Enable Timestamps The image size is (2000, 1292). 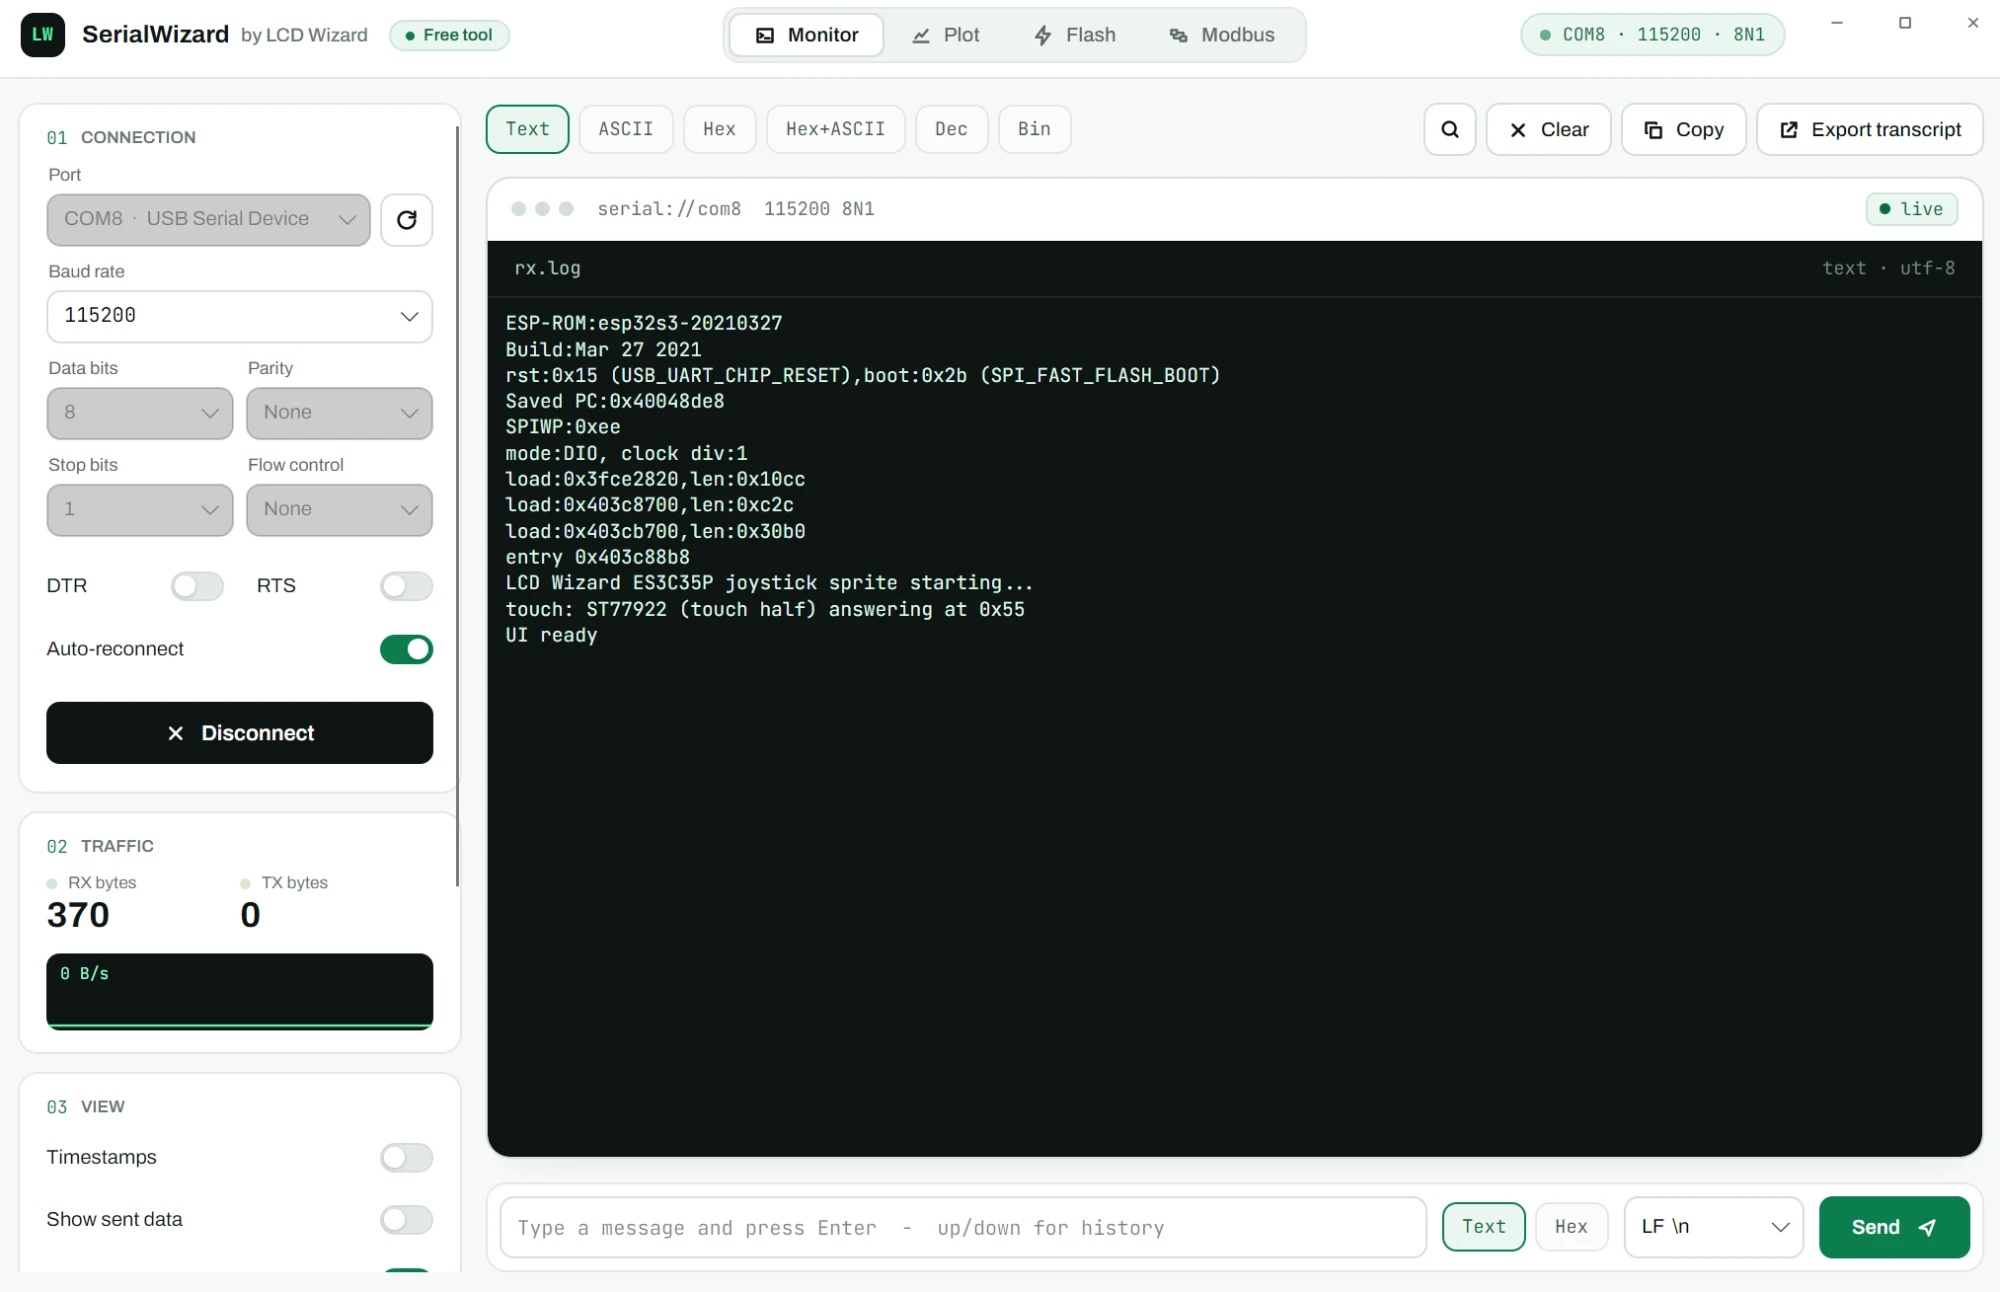tap(406, 1157)
